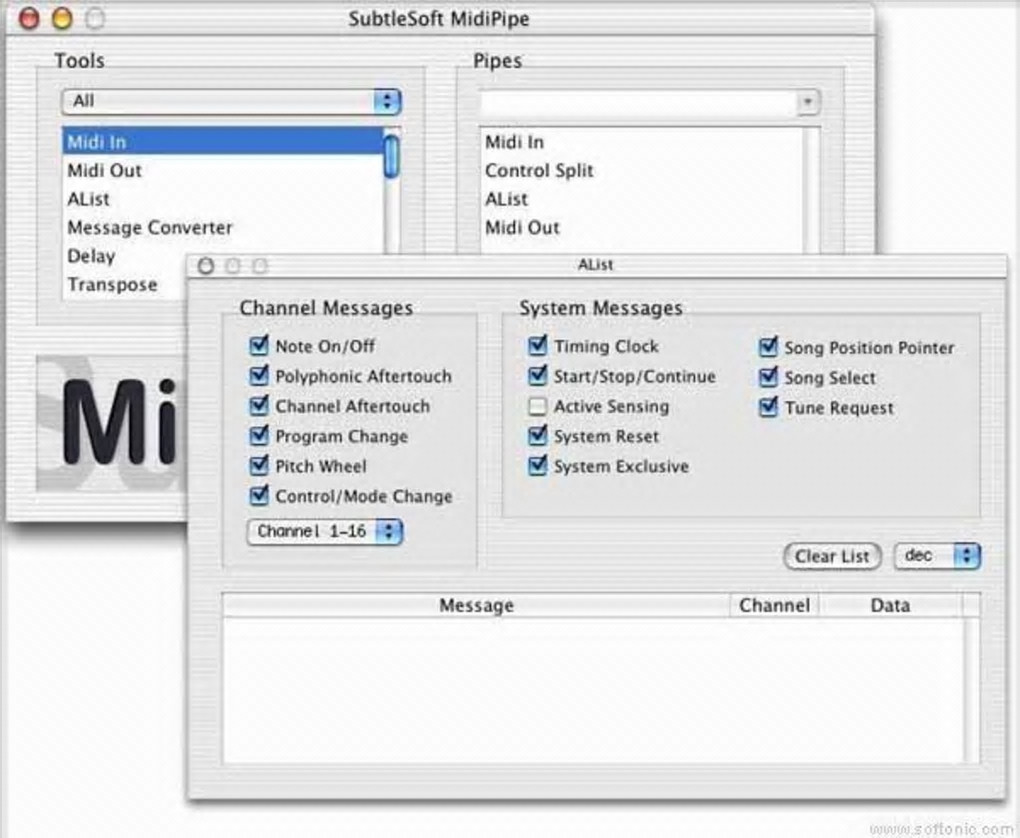Toggle Channel Aftertouch checkbox
The height and width of the screenshot is (838, 1020).
pos(259,405)
